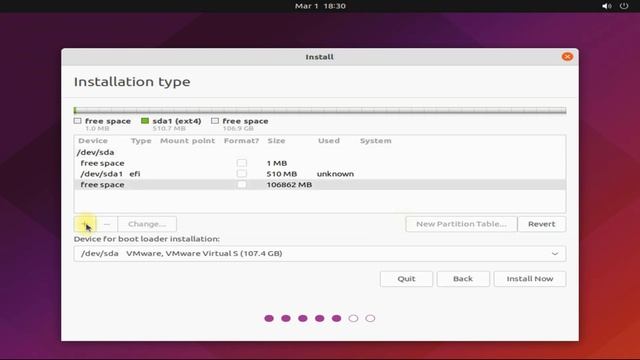Go Back to previous step
640x360 pixels.
(x=463, y=279)
